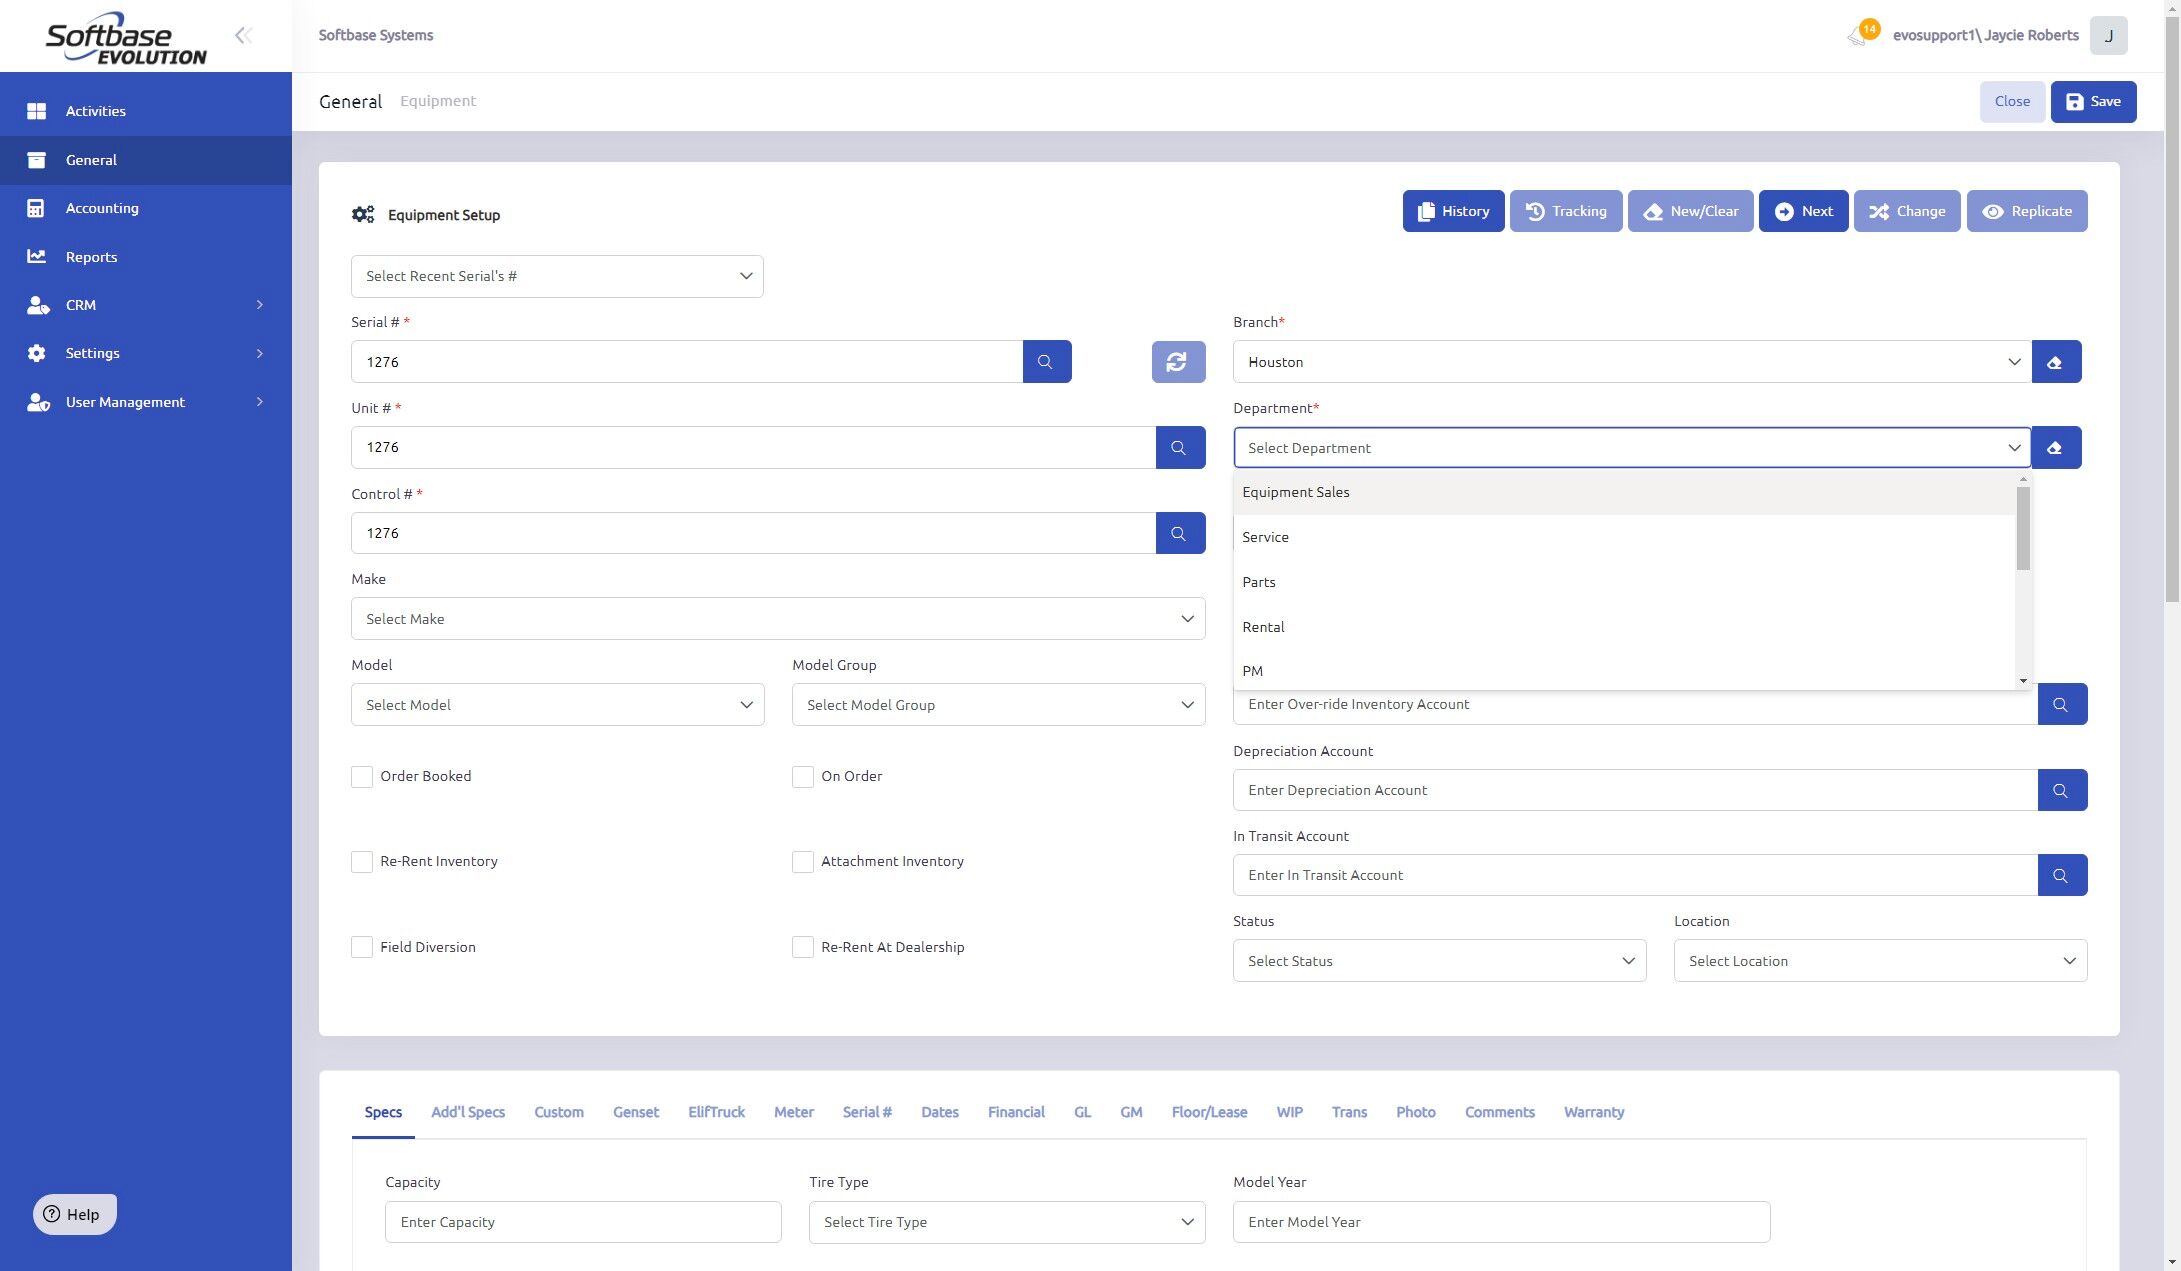Click In Transit Account search icon
This screenshot has width=2181, height=1271.
pos(2061,875)
